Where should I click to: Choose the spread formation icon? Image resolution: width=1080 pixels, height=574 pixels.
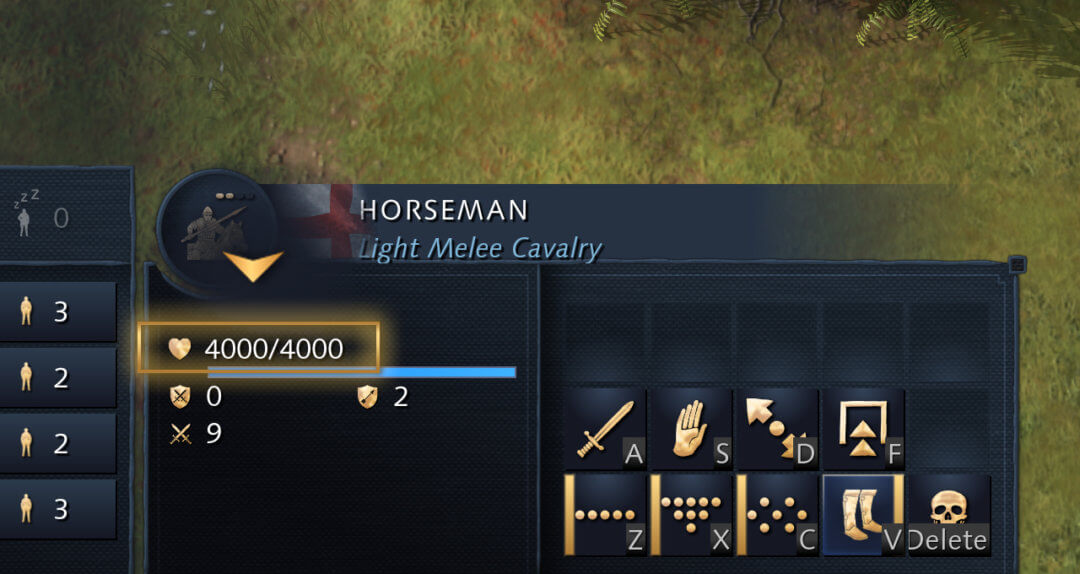click(x=777, y=515)
